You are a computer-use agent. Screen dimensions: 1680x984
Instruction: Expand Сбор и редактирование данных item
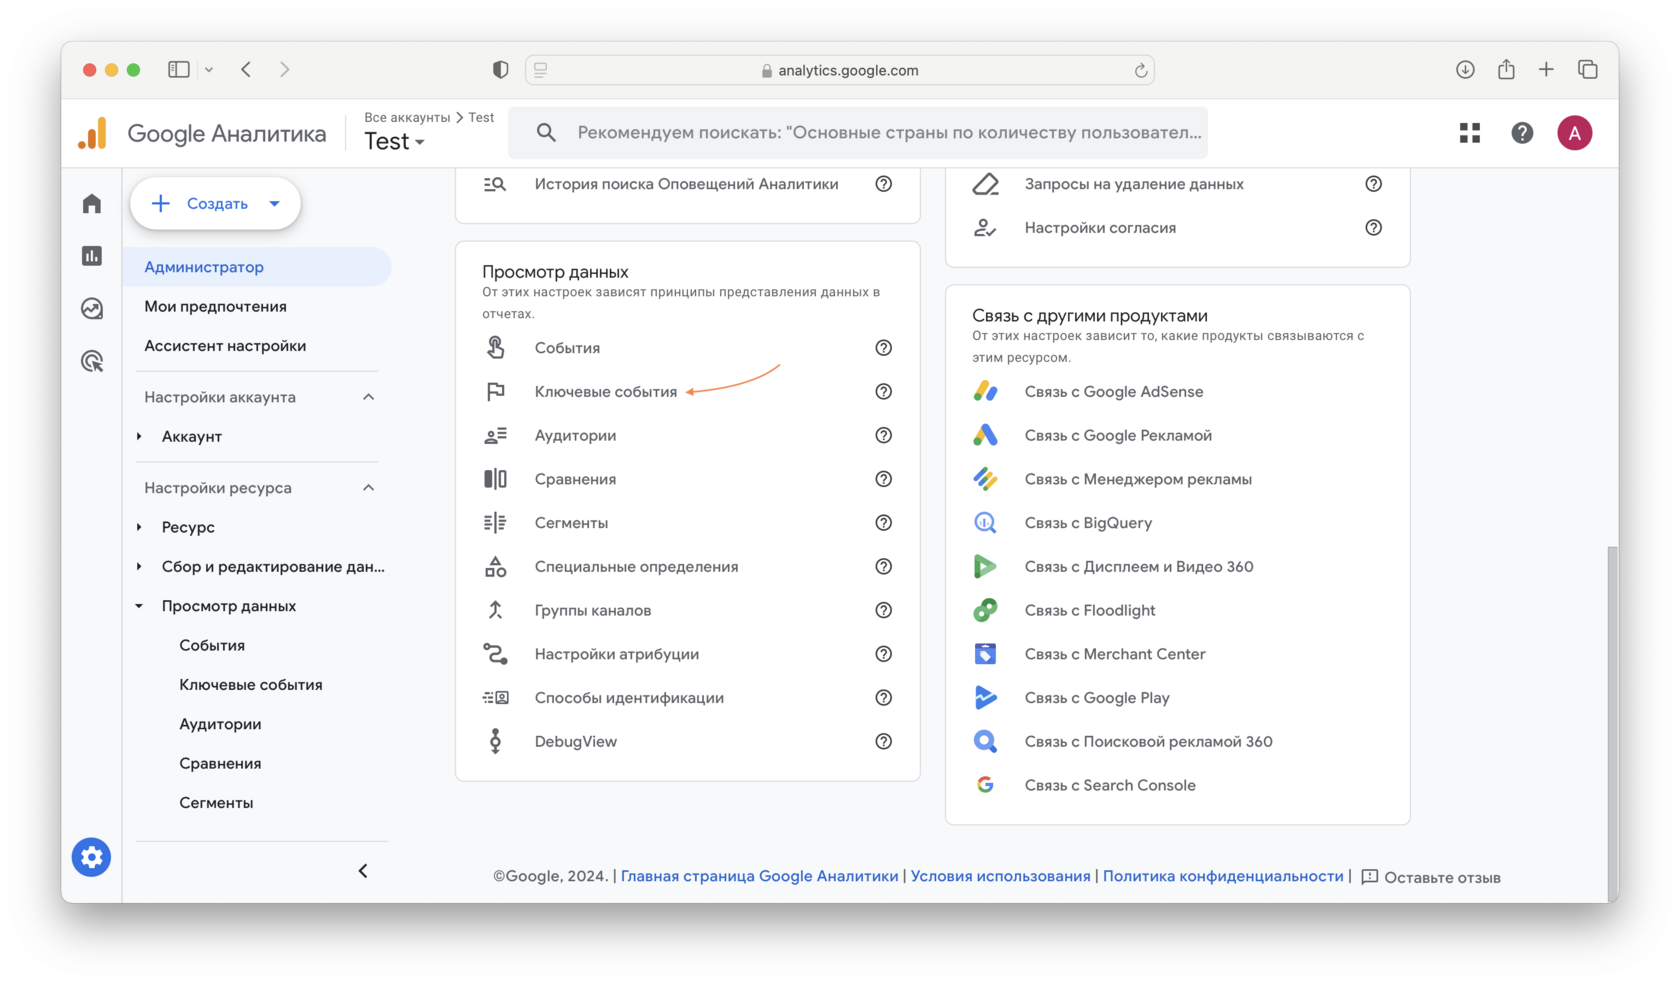point(139,566)
